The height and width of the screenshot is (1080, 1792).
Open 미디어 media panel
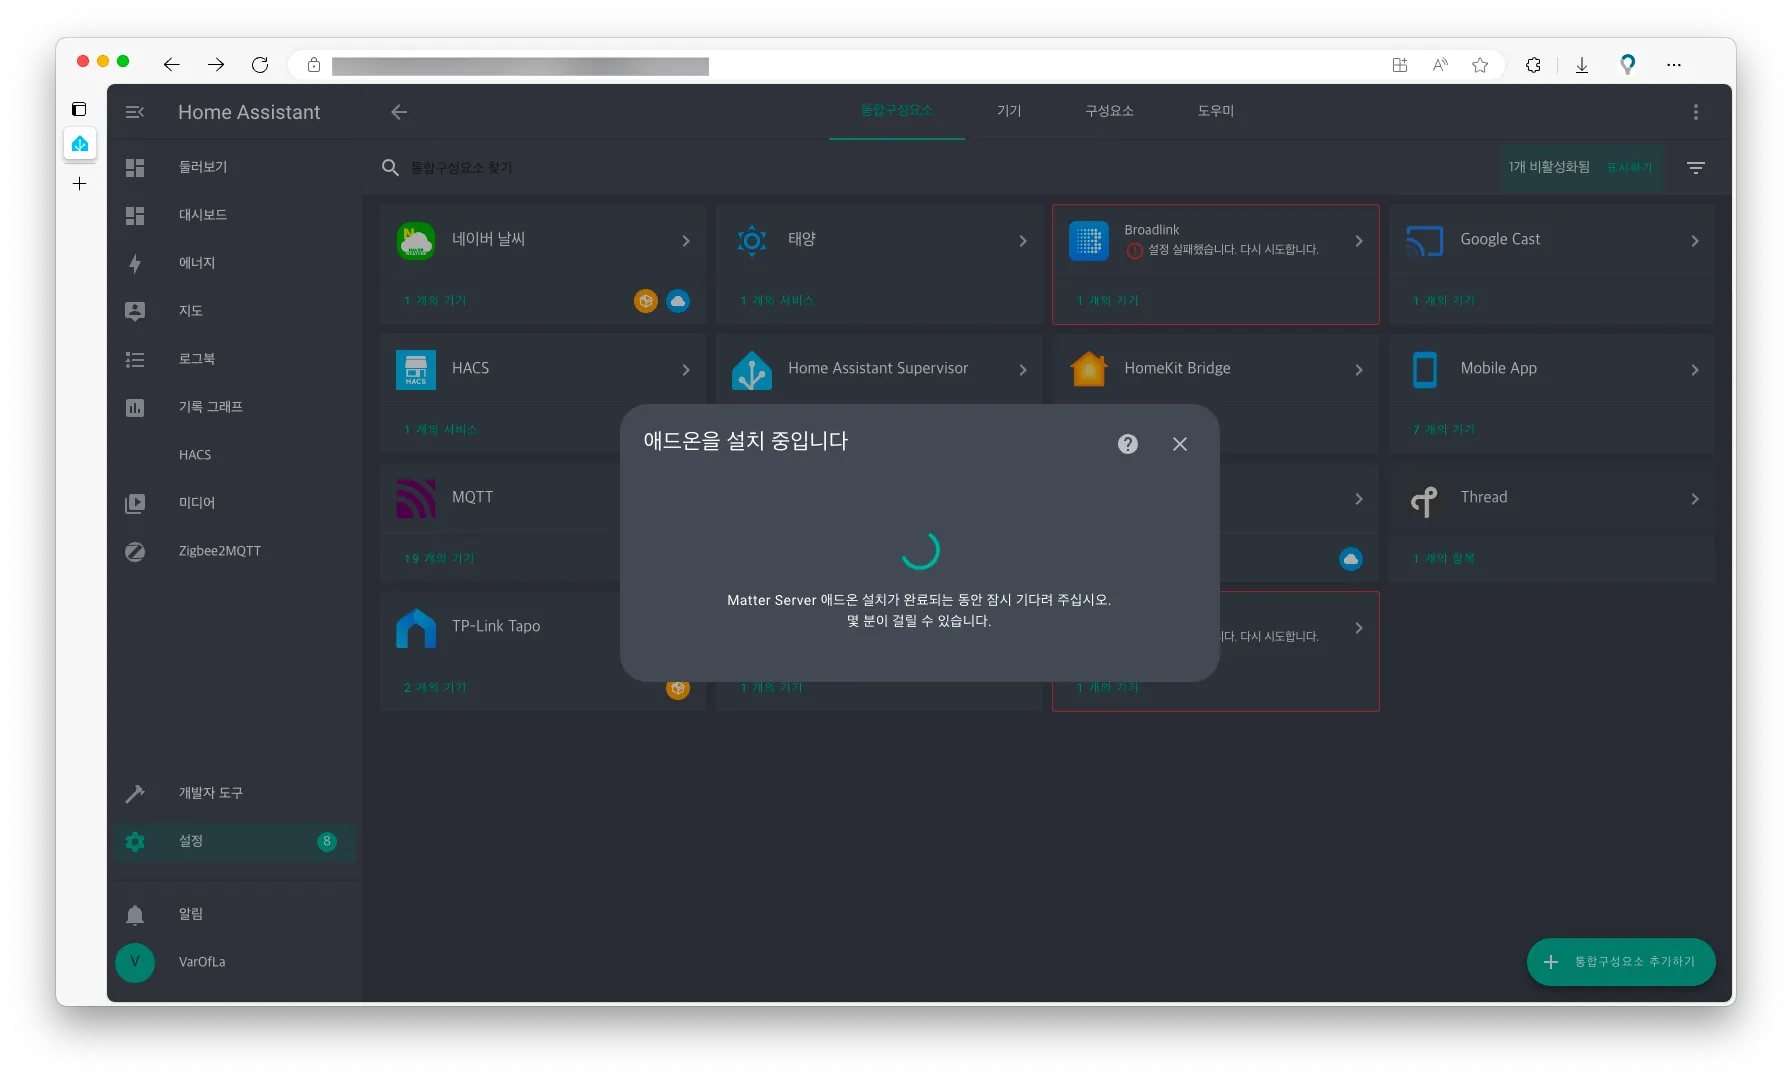coord(235,503)
